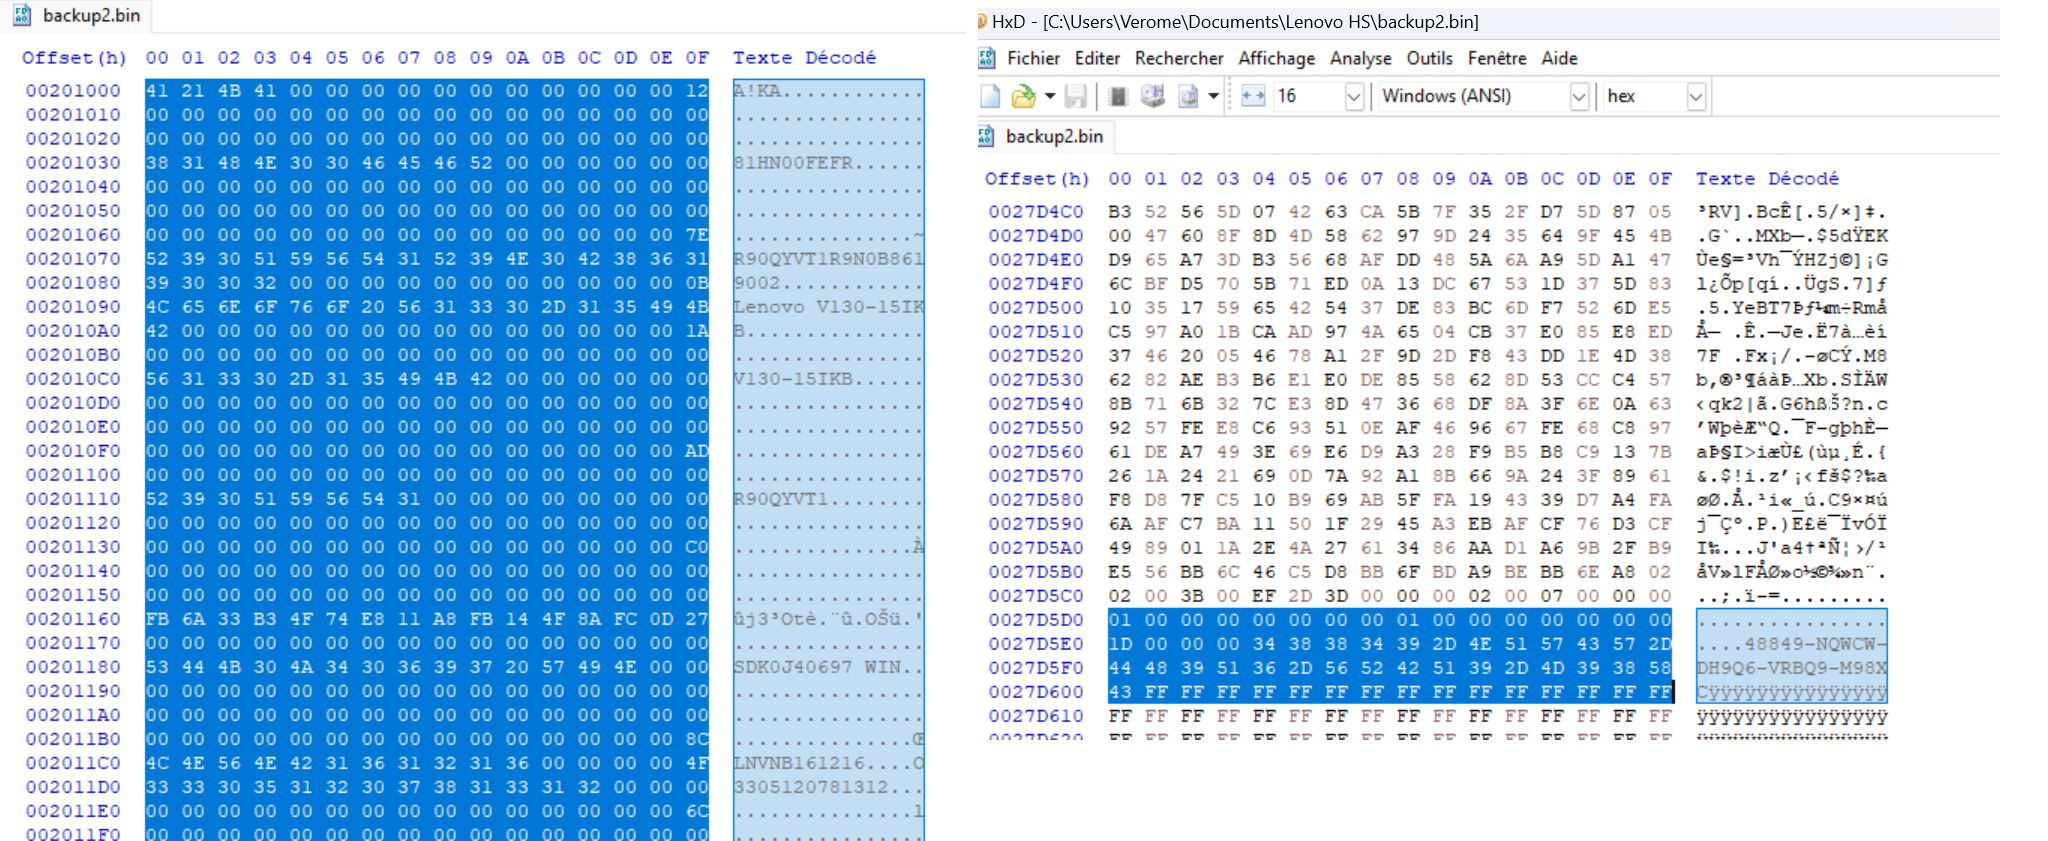
Task: Click decoded text 'R90QYVT1R9N0B861'
Action: (x=829, y=259)
